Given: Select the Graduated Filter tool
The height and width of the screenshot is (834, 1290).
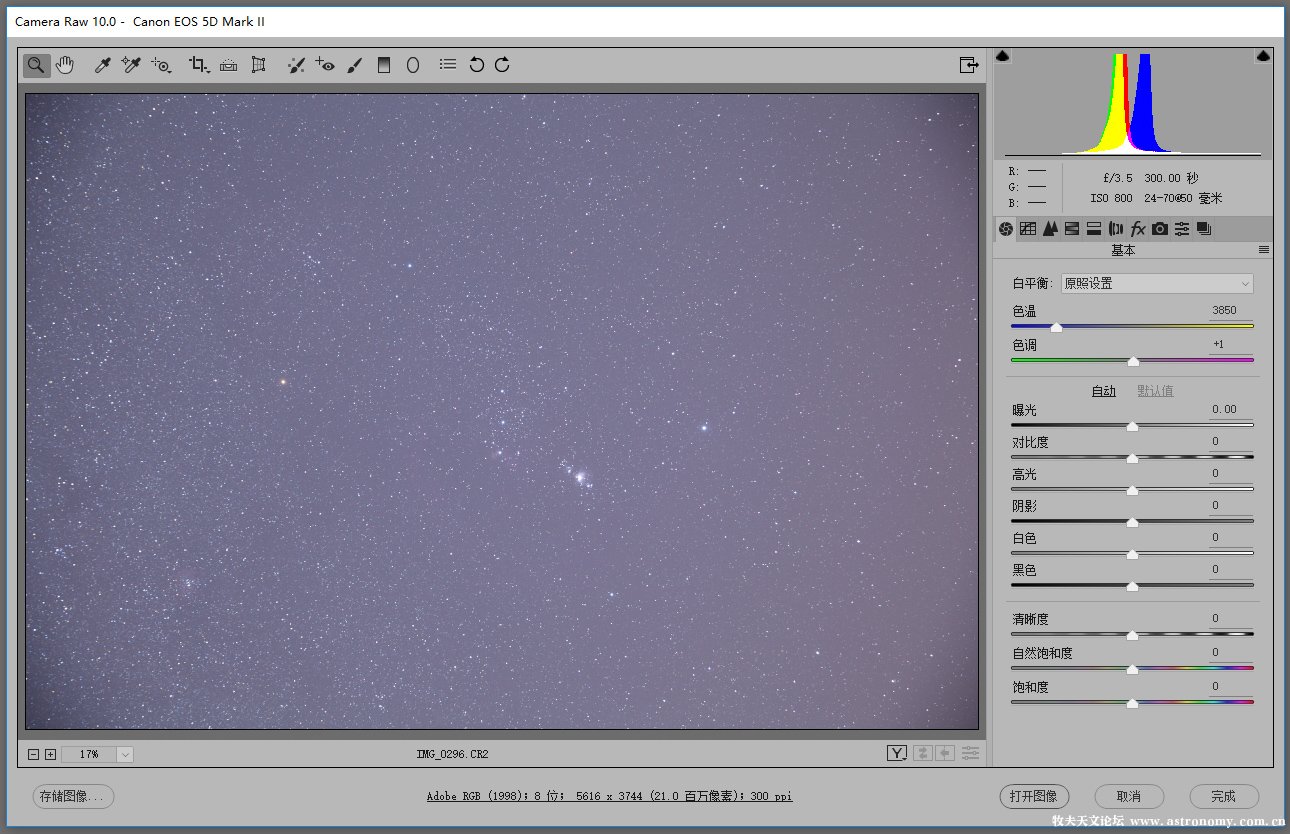Looking at the screenshot, I should 383,65.
